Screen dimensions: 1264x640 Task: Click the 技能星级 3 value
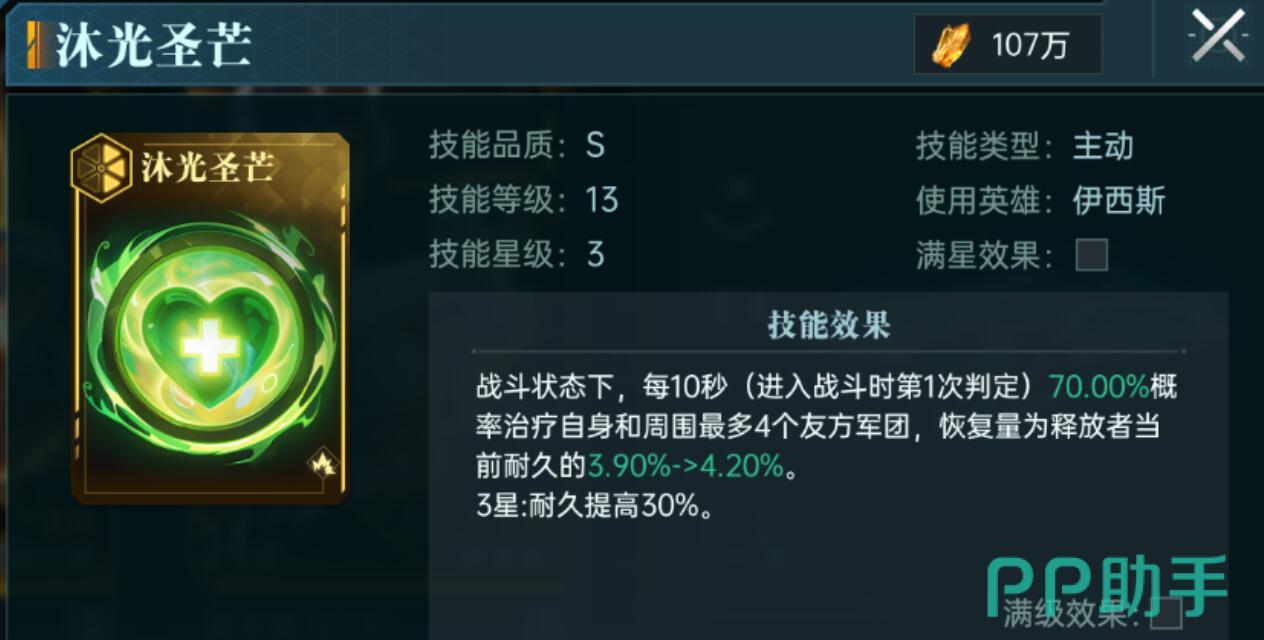[x=596, y=254]
